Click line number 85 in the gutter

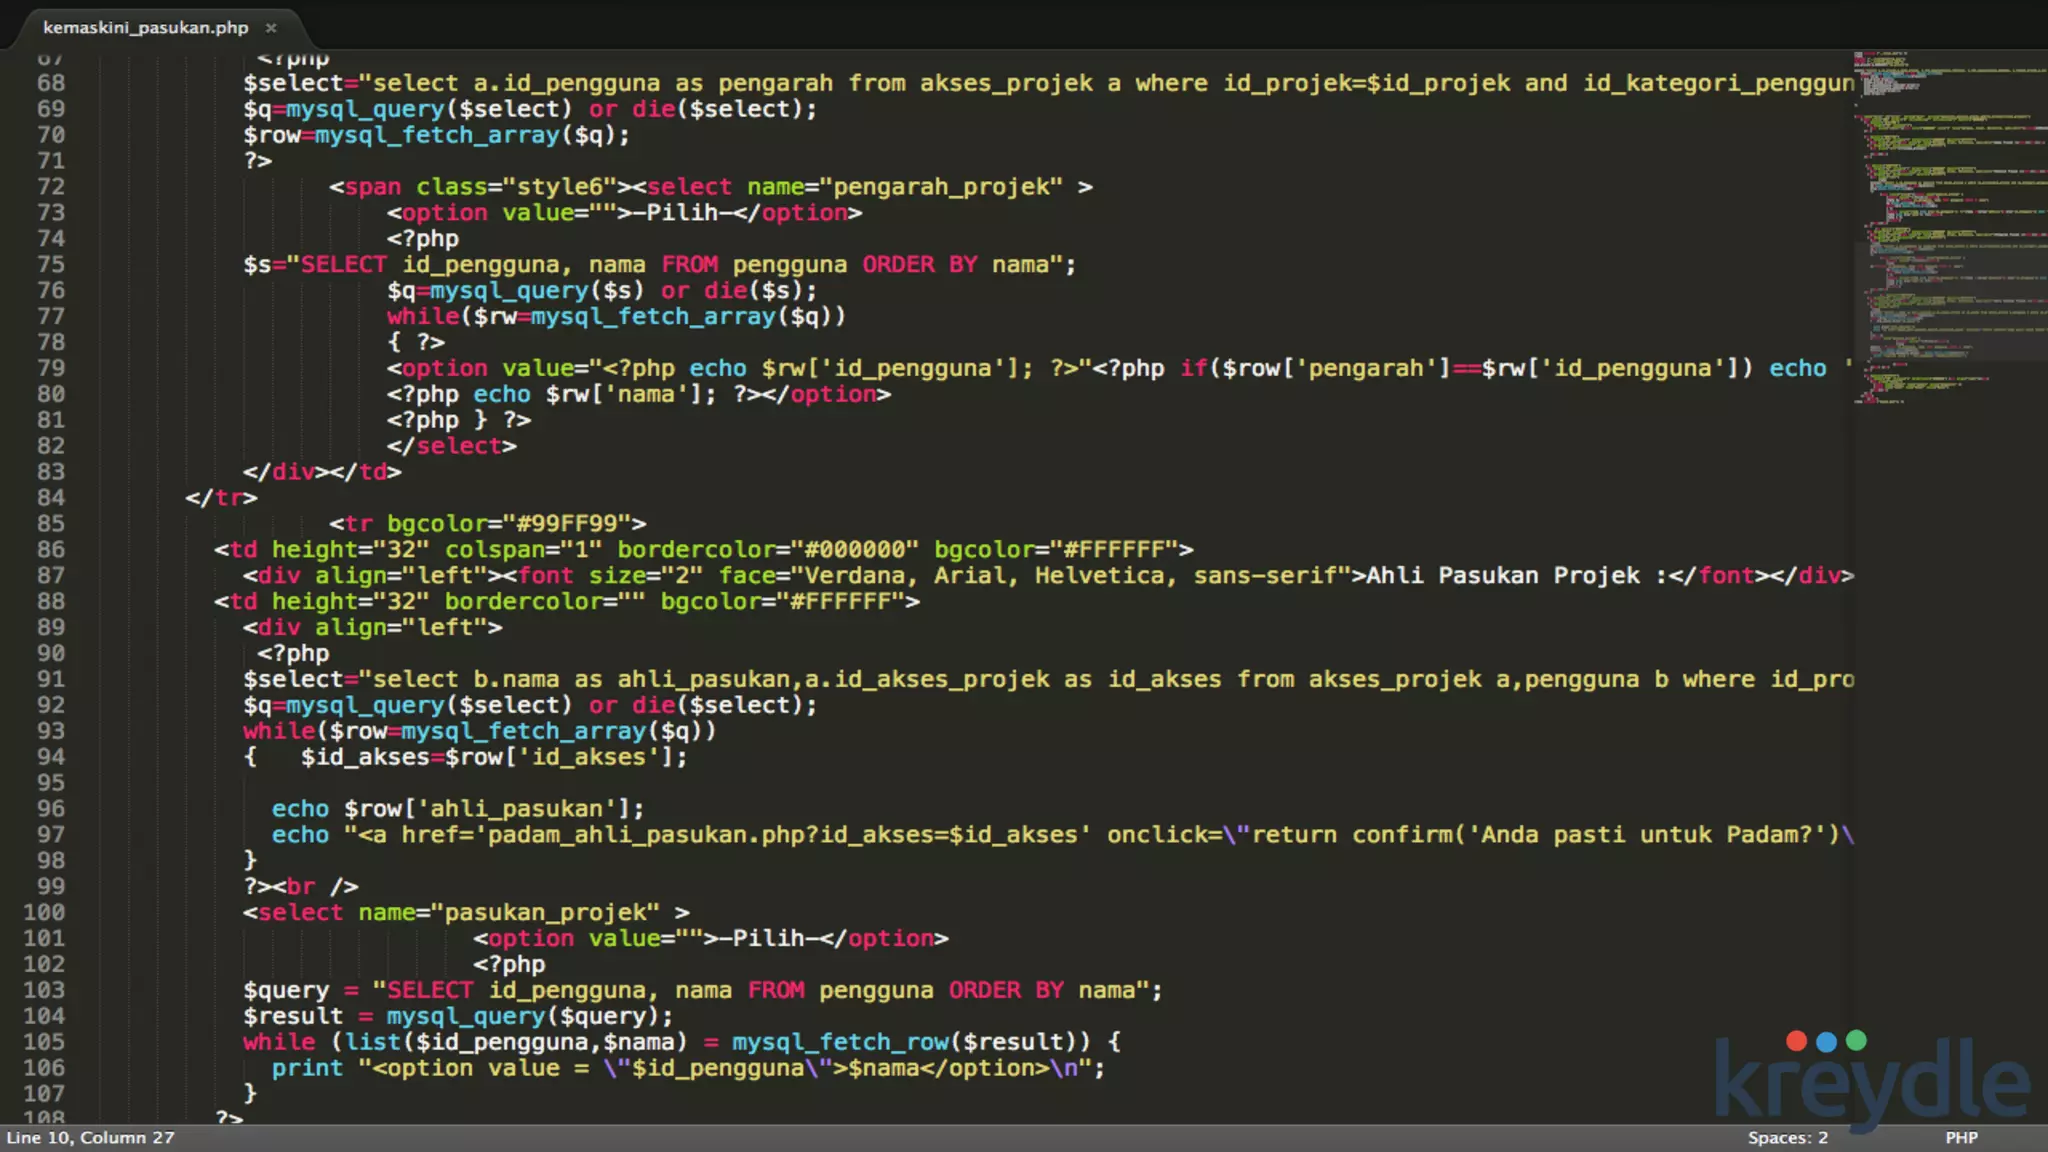point(50,524)
